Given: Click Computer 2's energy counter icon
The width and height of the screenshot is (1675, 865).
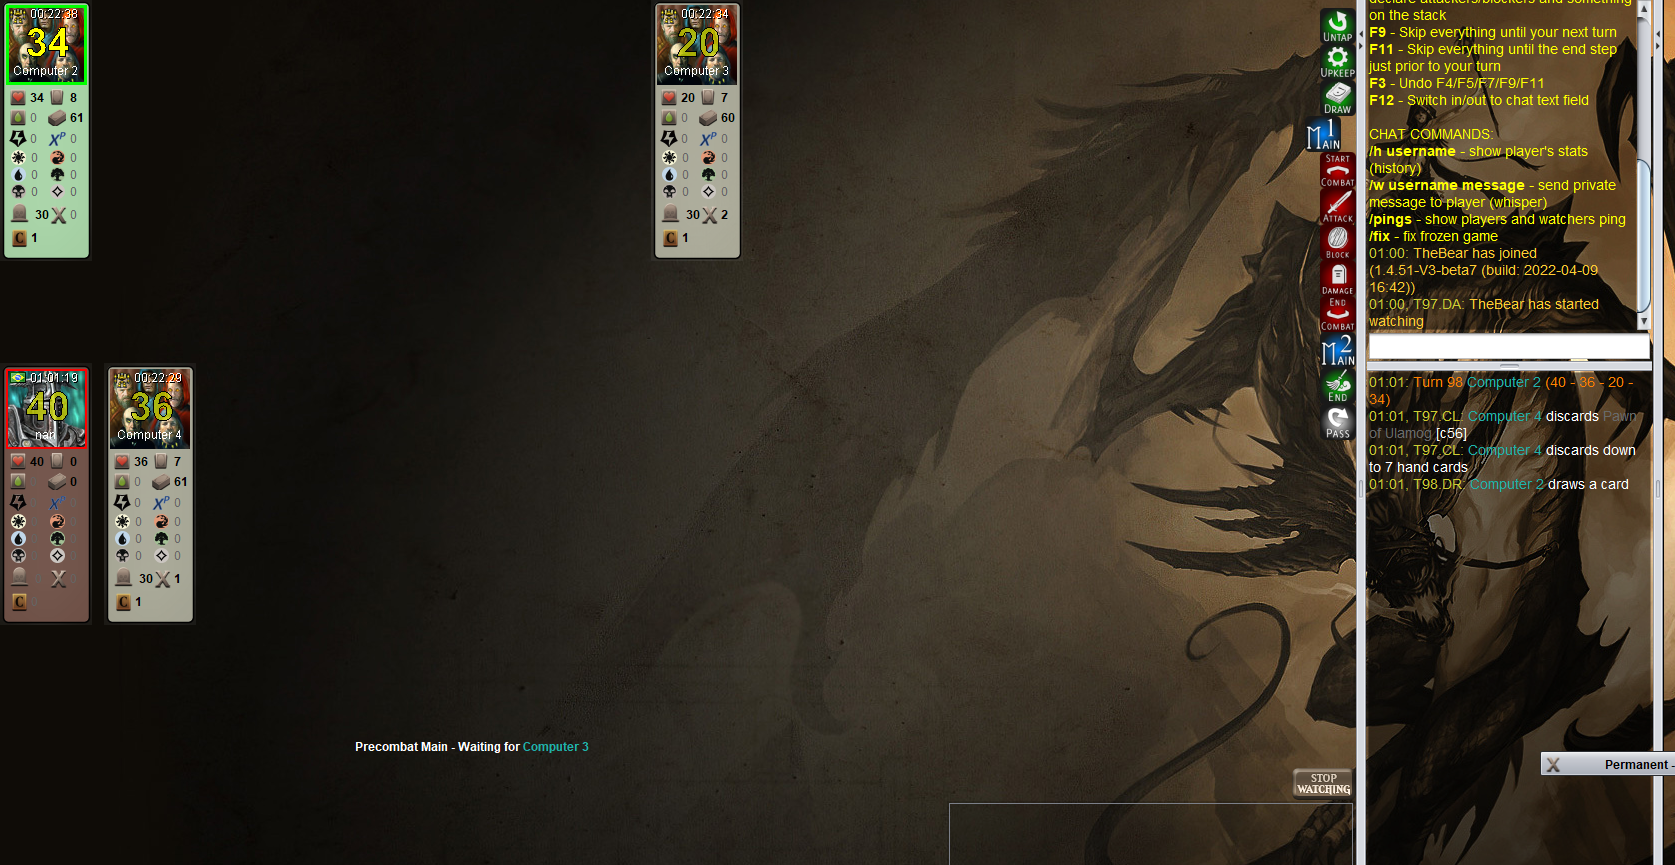Looking at the screenshot, I should (x=18, y=138).
